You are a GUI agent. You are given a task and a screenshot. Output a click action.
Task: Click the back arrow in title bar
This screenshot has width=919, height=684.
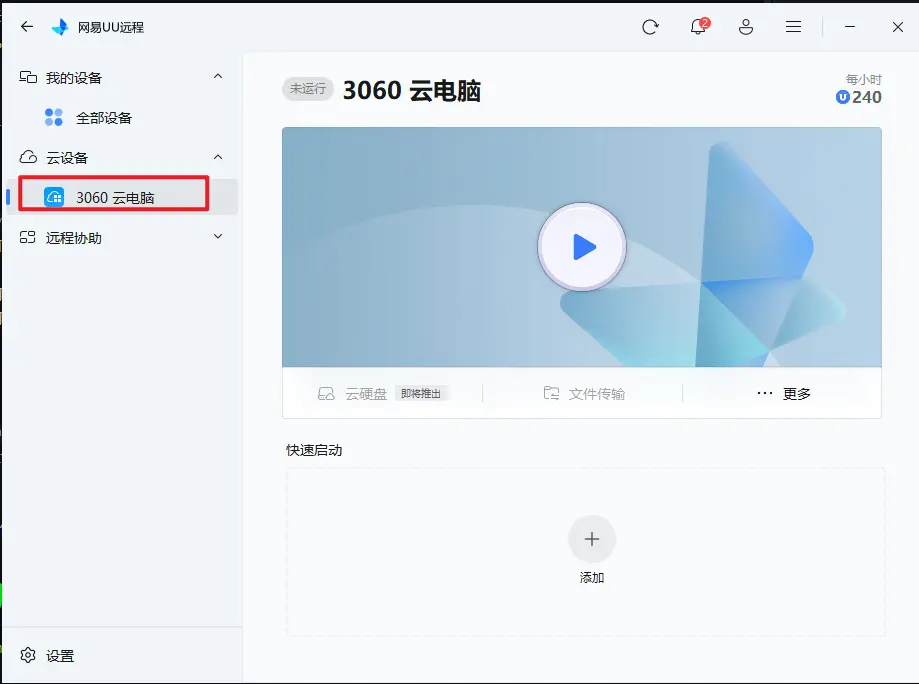coord(27,27)
